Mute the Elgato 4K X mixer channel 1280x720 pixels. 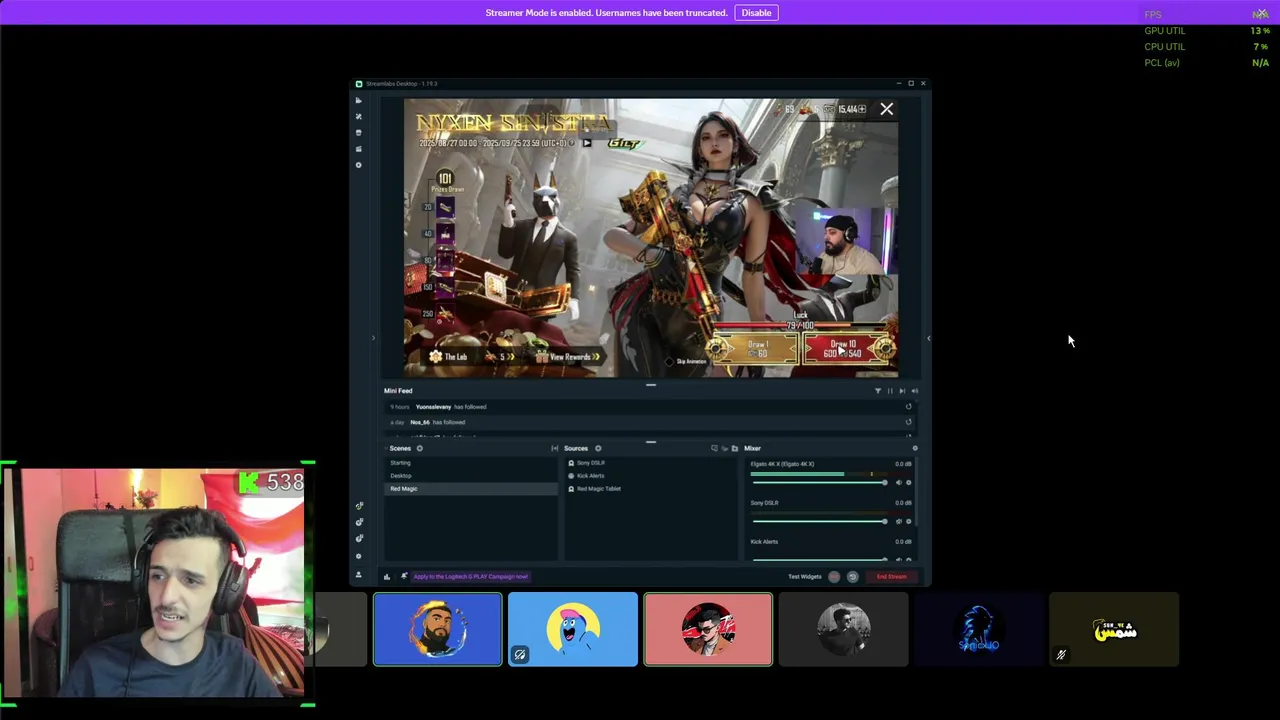pos(898,483)
